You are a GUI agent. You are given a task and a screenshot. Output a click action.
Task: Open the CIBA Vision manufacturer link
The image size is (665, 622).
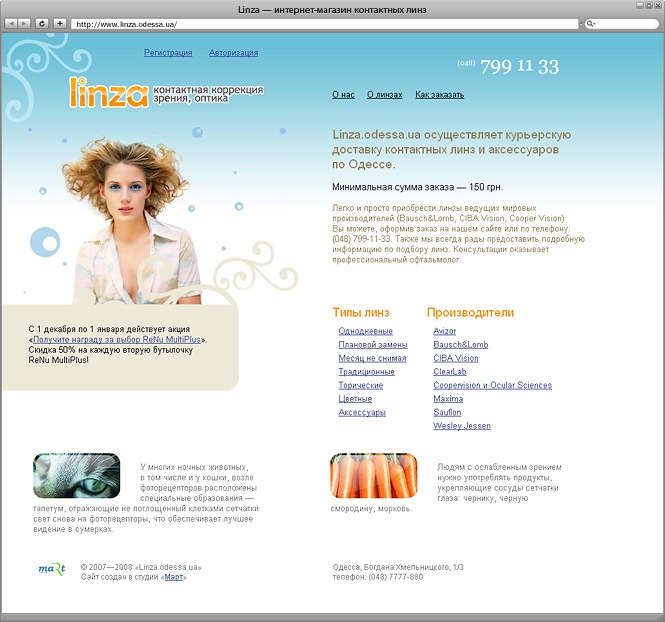click(x=456, y=358)
